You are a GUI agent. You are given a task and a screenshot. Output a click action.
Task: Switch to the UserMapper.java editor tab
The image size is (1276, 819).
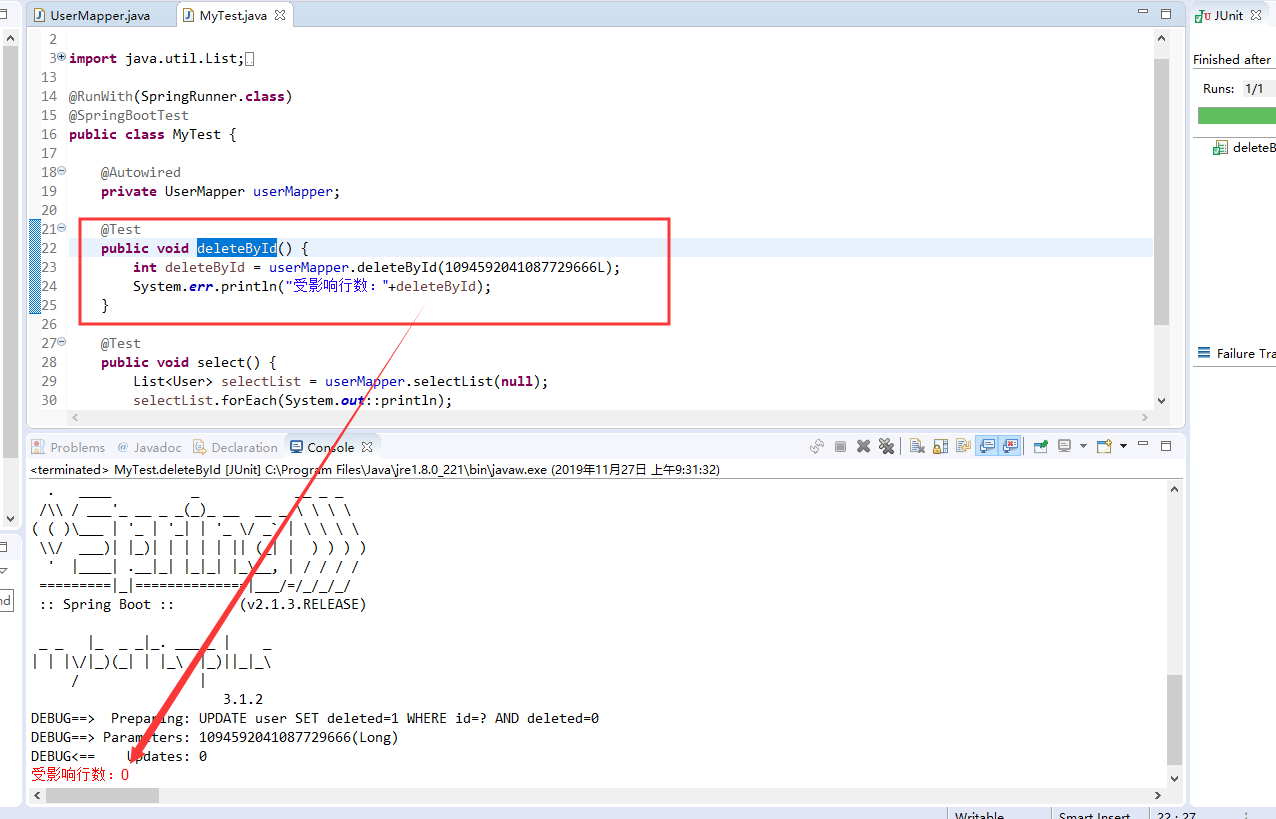(x=91, y=15)
